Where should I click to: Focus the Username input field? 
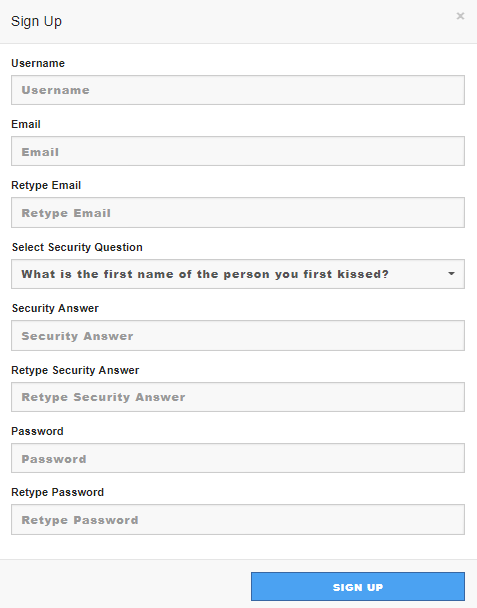point(238,90)
